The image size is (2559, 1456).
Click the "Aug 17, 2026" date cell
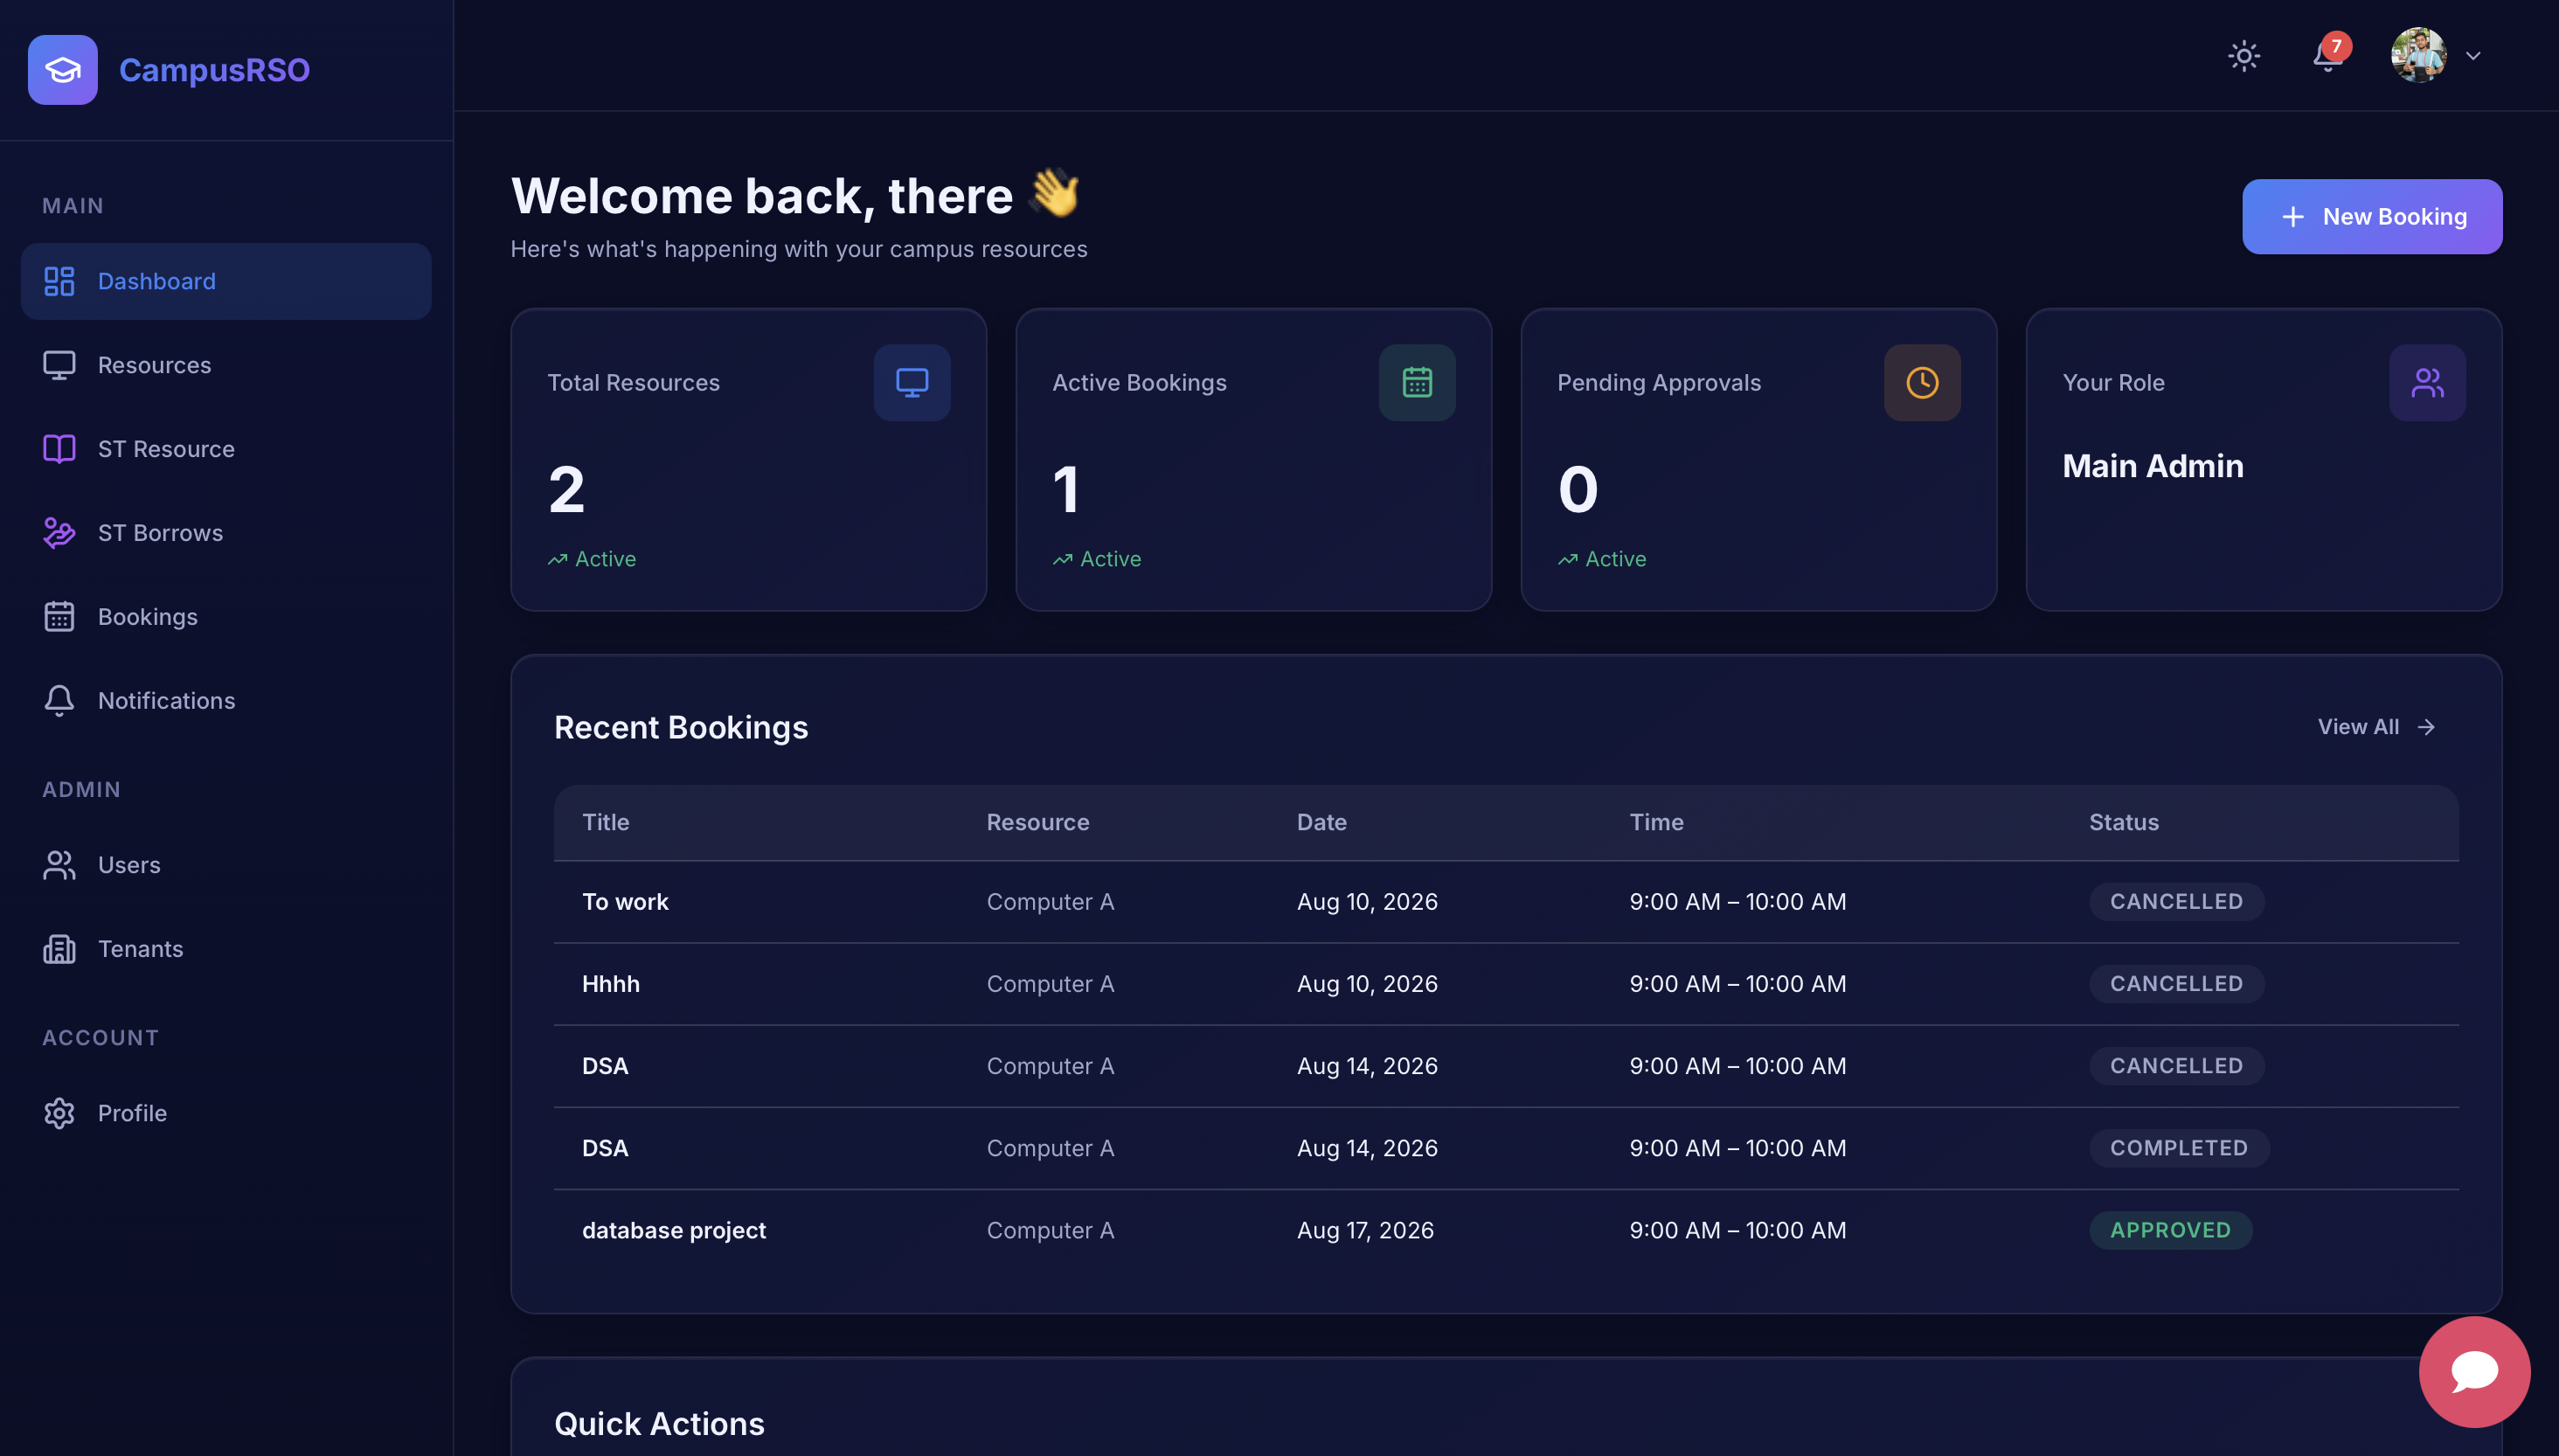point(1365,1230)
